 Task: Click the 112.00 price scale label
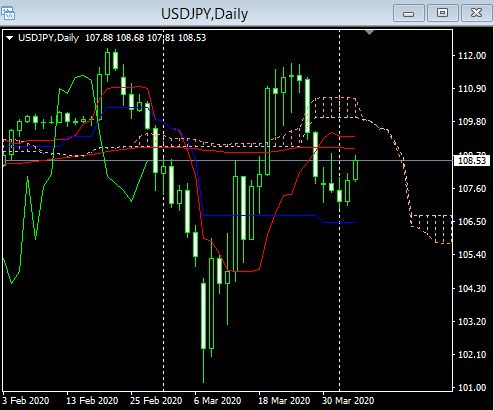[472, 55]
